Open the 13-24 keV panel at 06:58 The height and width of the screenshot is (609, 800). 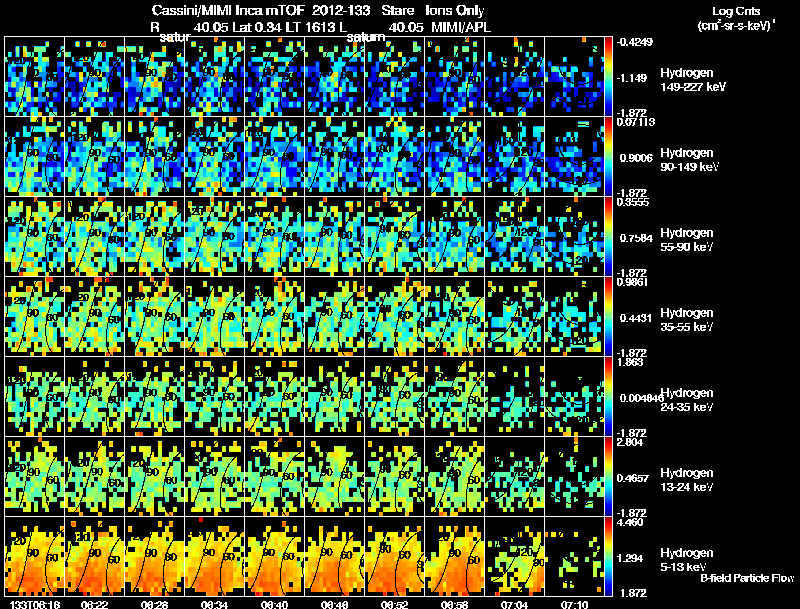pyautogui.click(x=455, y=477)
